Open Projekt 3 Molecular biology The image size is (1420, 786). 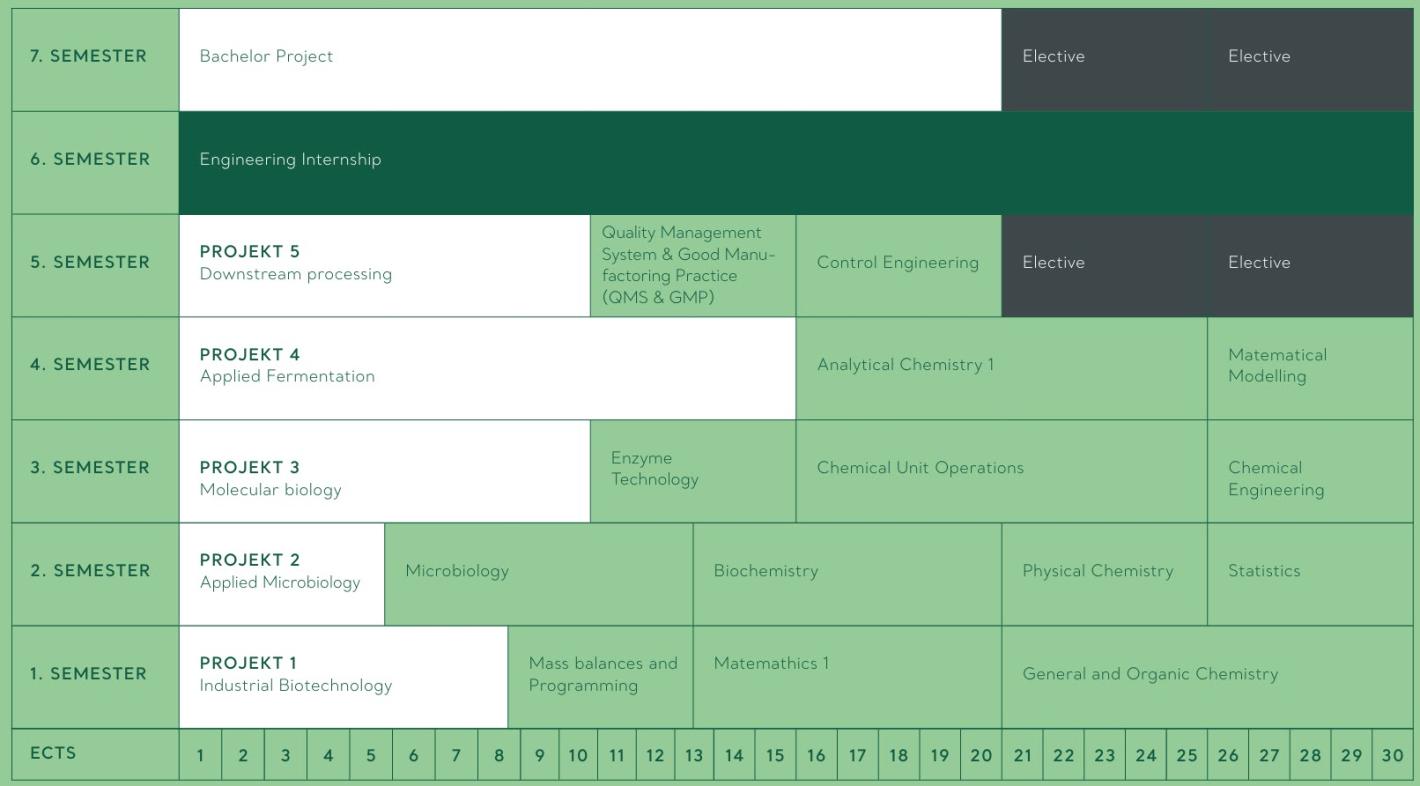[385, 471]
